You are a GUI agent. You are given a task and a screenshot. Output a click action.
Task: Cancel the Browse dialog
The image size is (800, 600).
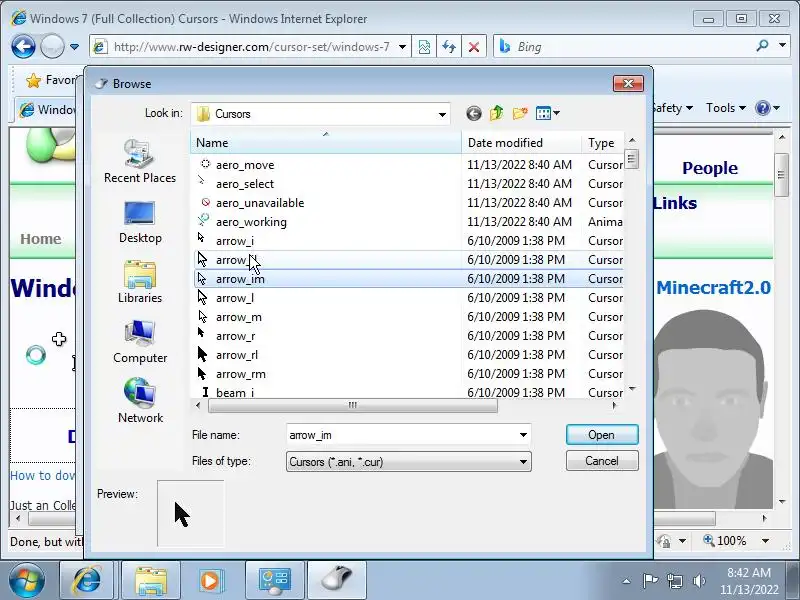[x=602, y=461]
